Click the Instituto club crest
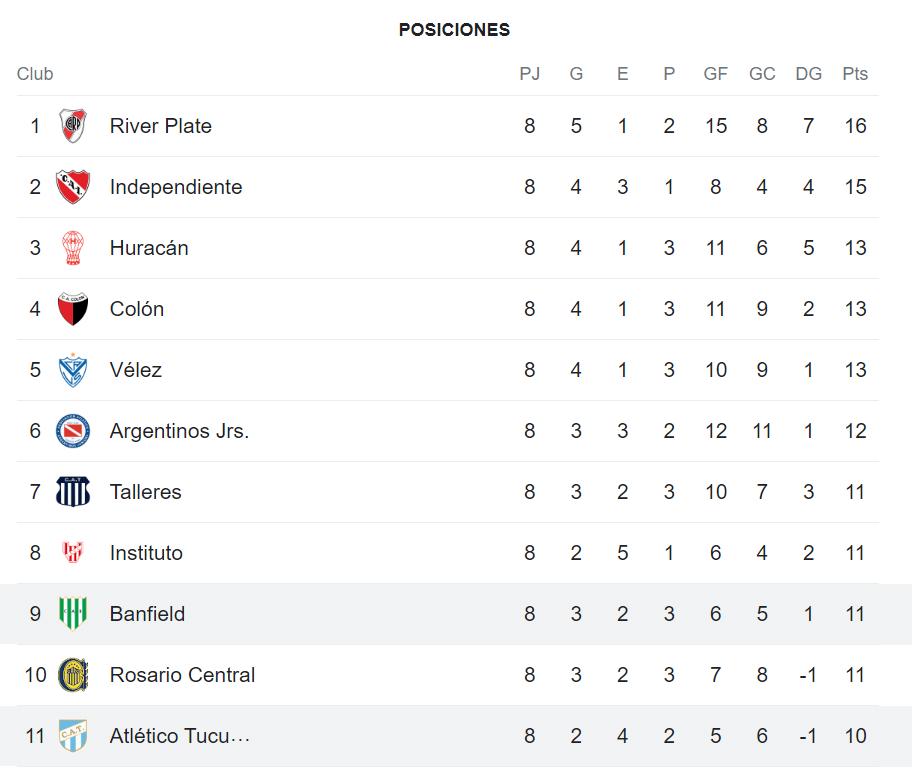The width and height of the screenshot is (912, 768). pos(73,553)
